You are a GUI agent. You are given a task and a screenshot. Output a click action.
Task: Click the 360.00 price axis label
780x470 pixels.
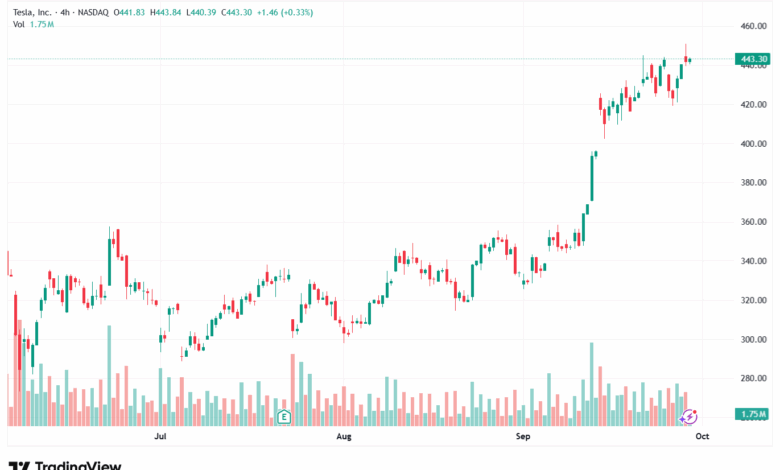753,222
